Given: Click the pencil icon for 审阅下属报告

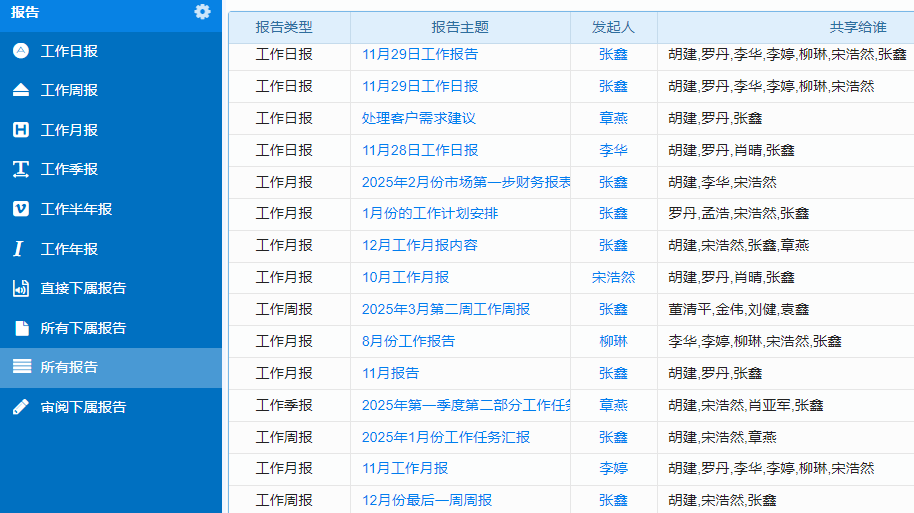Looking at the screenshot, I should click(x=21, y=407).
